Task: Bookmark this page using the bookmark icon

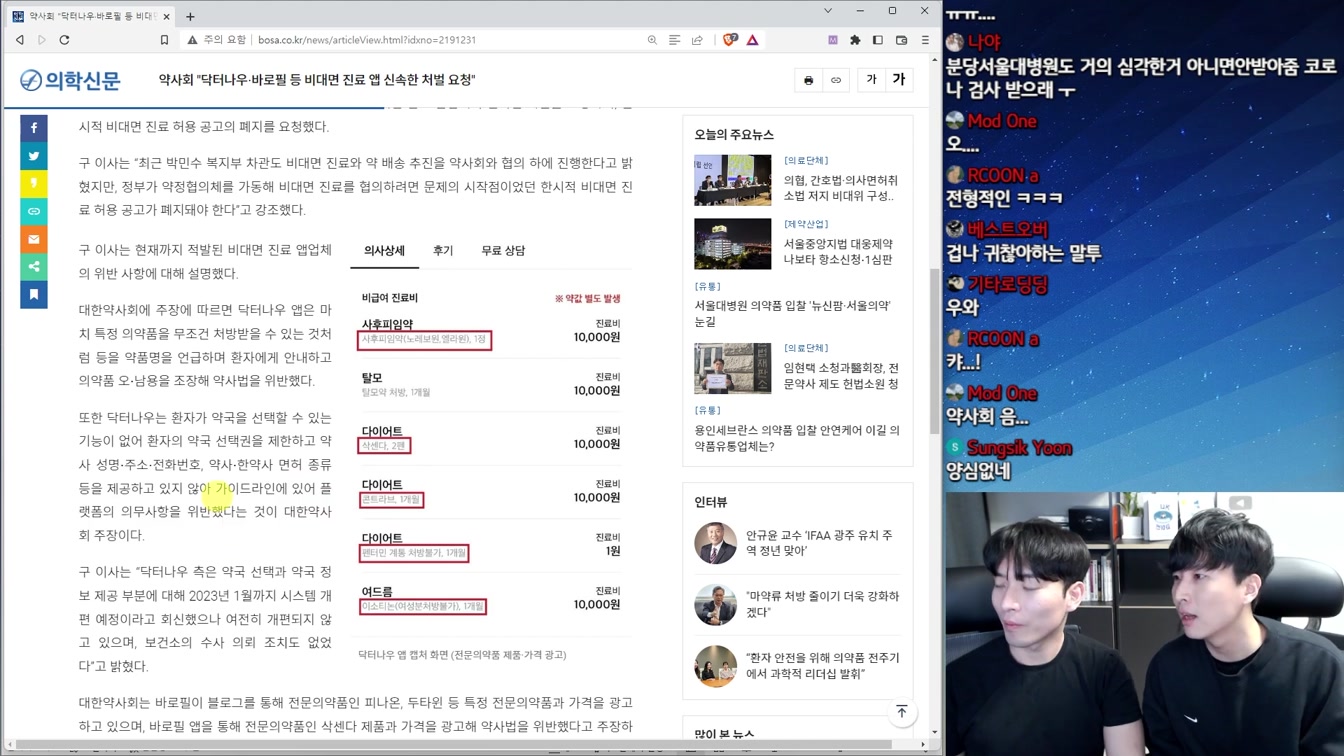Action: click(164, 40)
